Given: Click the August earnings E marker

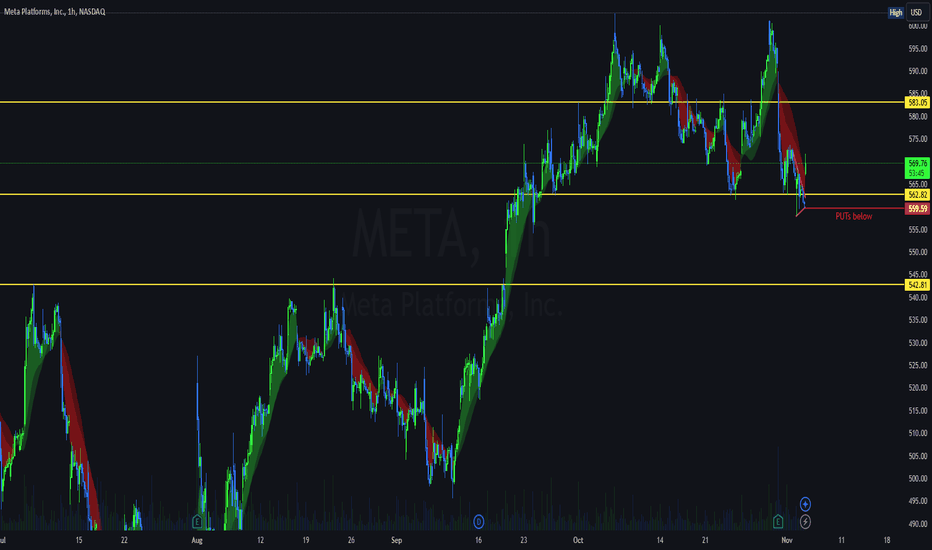Looking at the screenshot, I should pos(197,522).
